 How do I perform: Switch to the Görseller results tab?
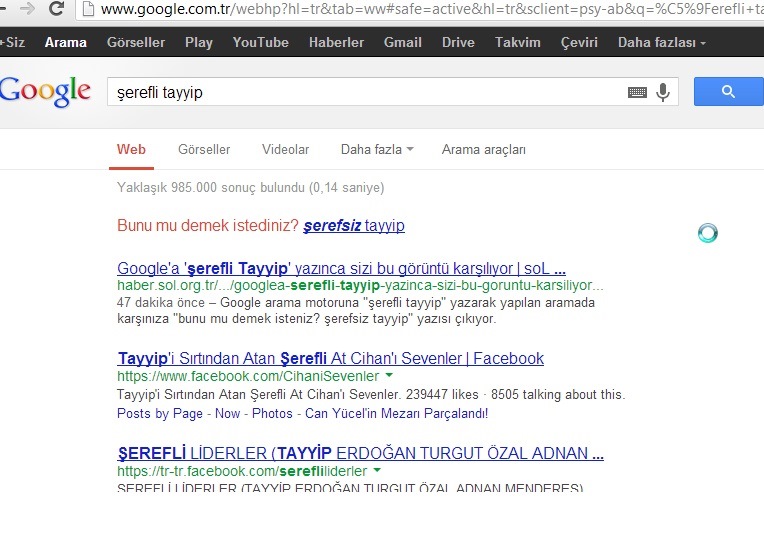[204, 149]
